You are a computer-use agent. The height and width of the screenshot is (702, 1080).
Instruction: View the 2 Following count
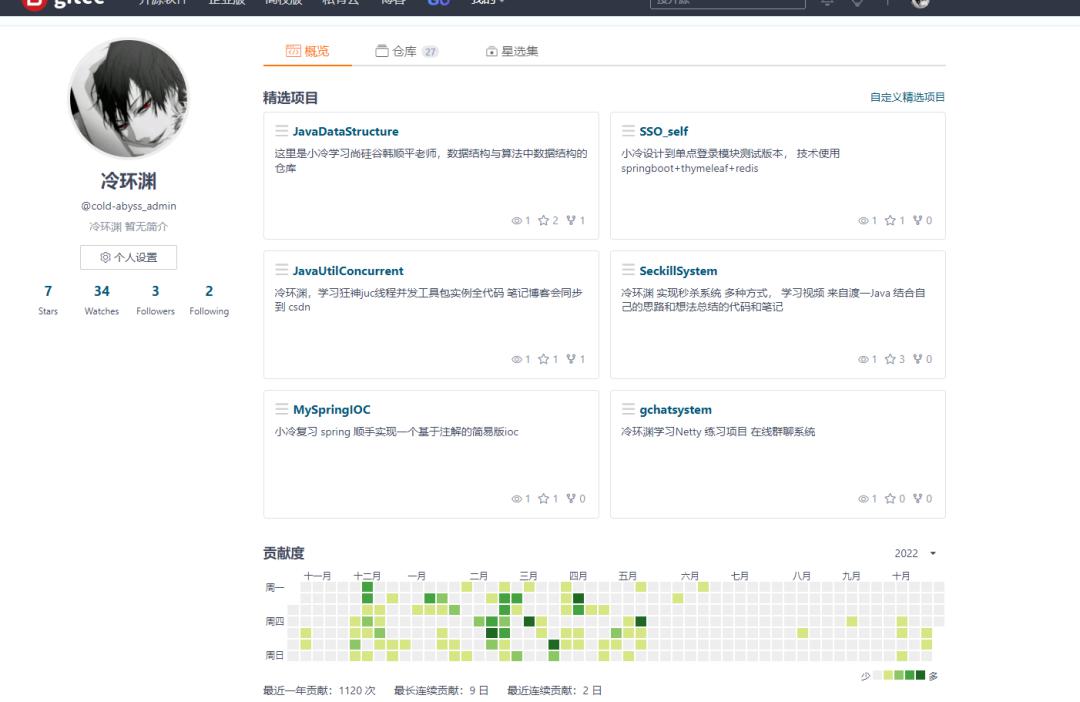pos(209,300)
